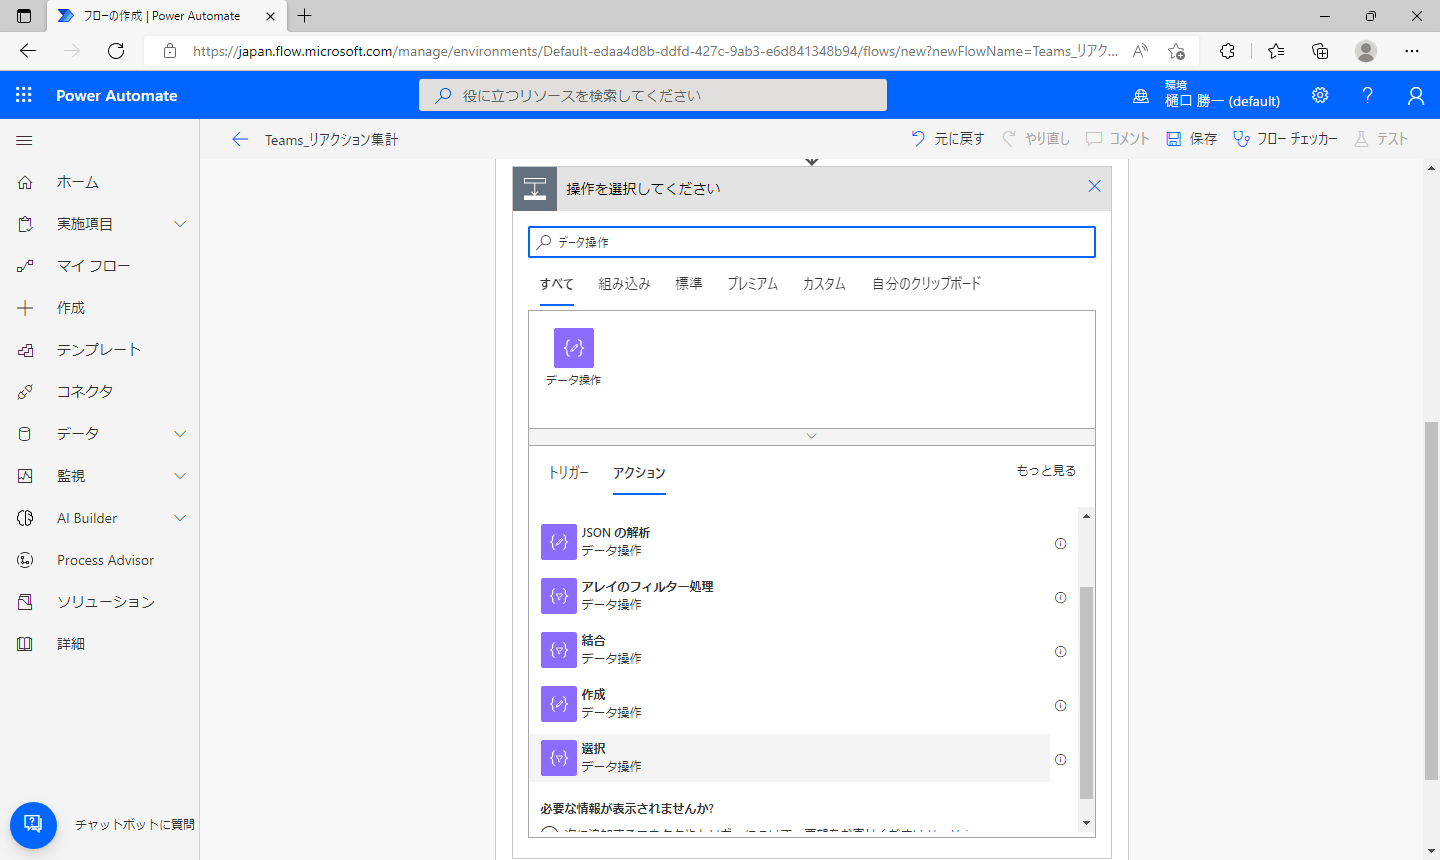Image resolution: width=1440 pixels, height=860 pixels.
Task: Open settings gear in Power Automate header
Action: point(1320,95)
